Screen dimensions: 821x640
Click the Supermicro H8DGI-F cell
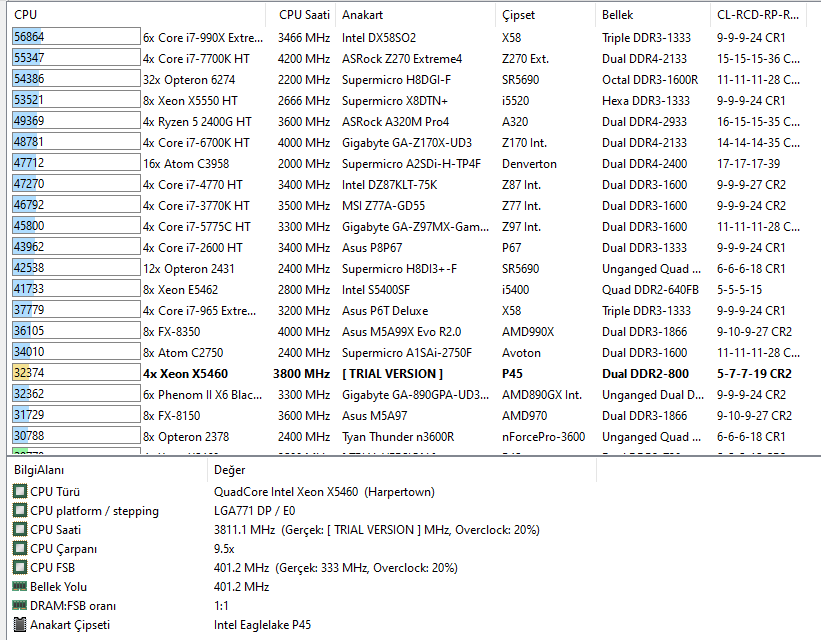tap(396, 80)
